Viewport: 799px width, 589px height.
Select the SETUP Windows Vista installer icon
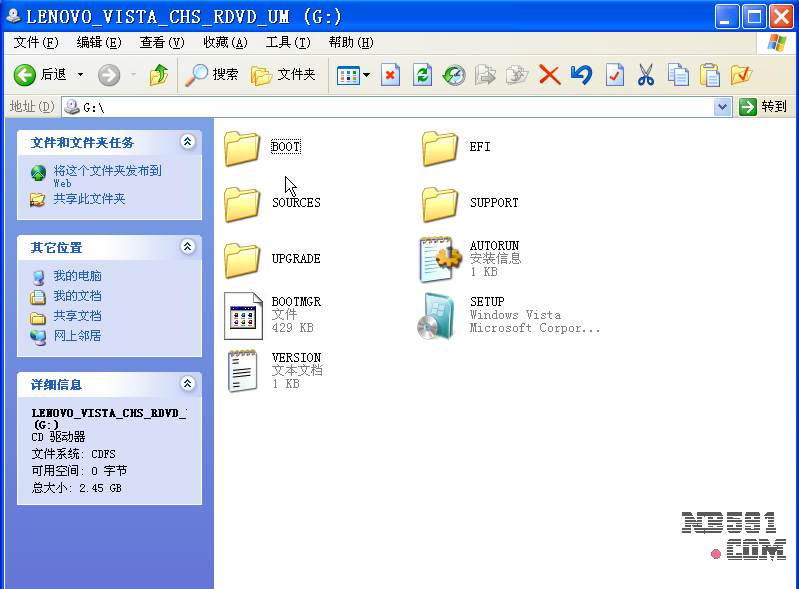click(x=436, y=316)
